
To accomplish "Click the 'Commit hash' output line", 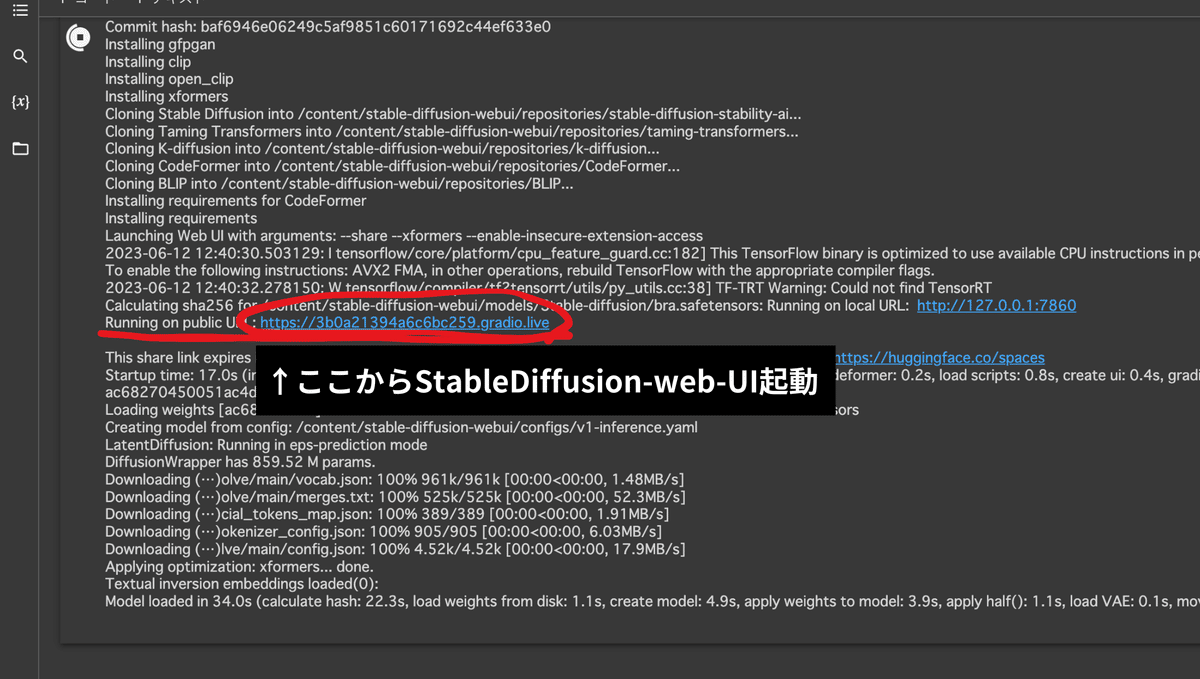I will point(328,27).
